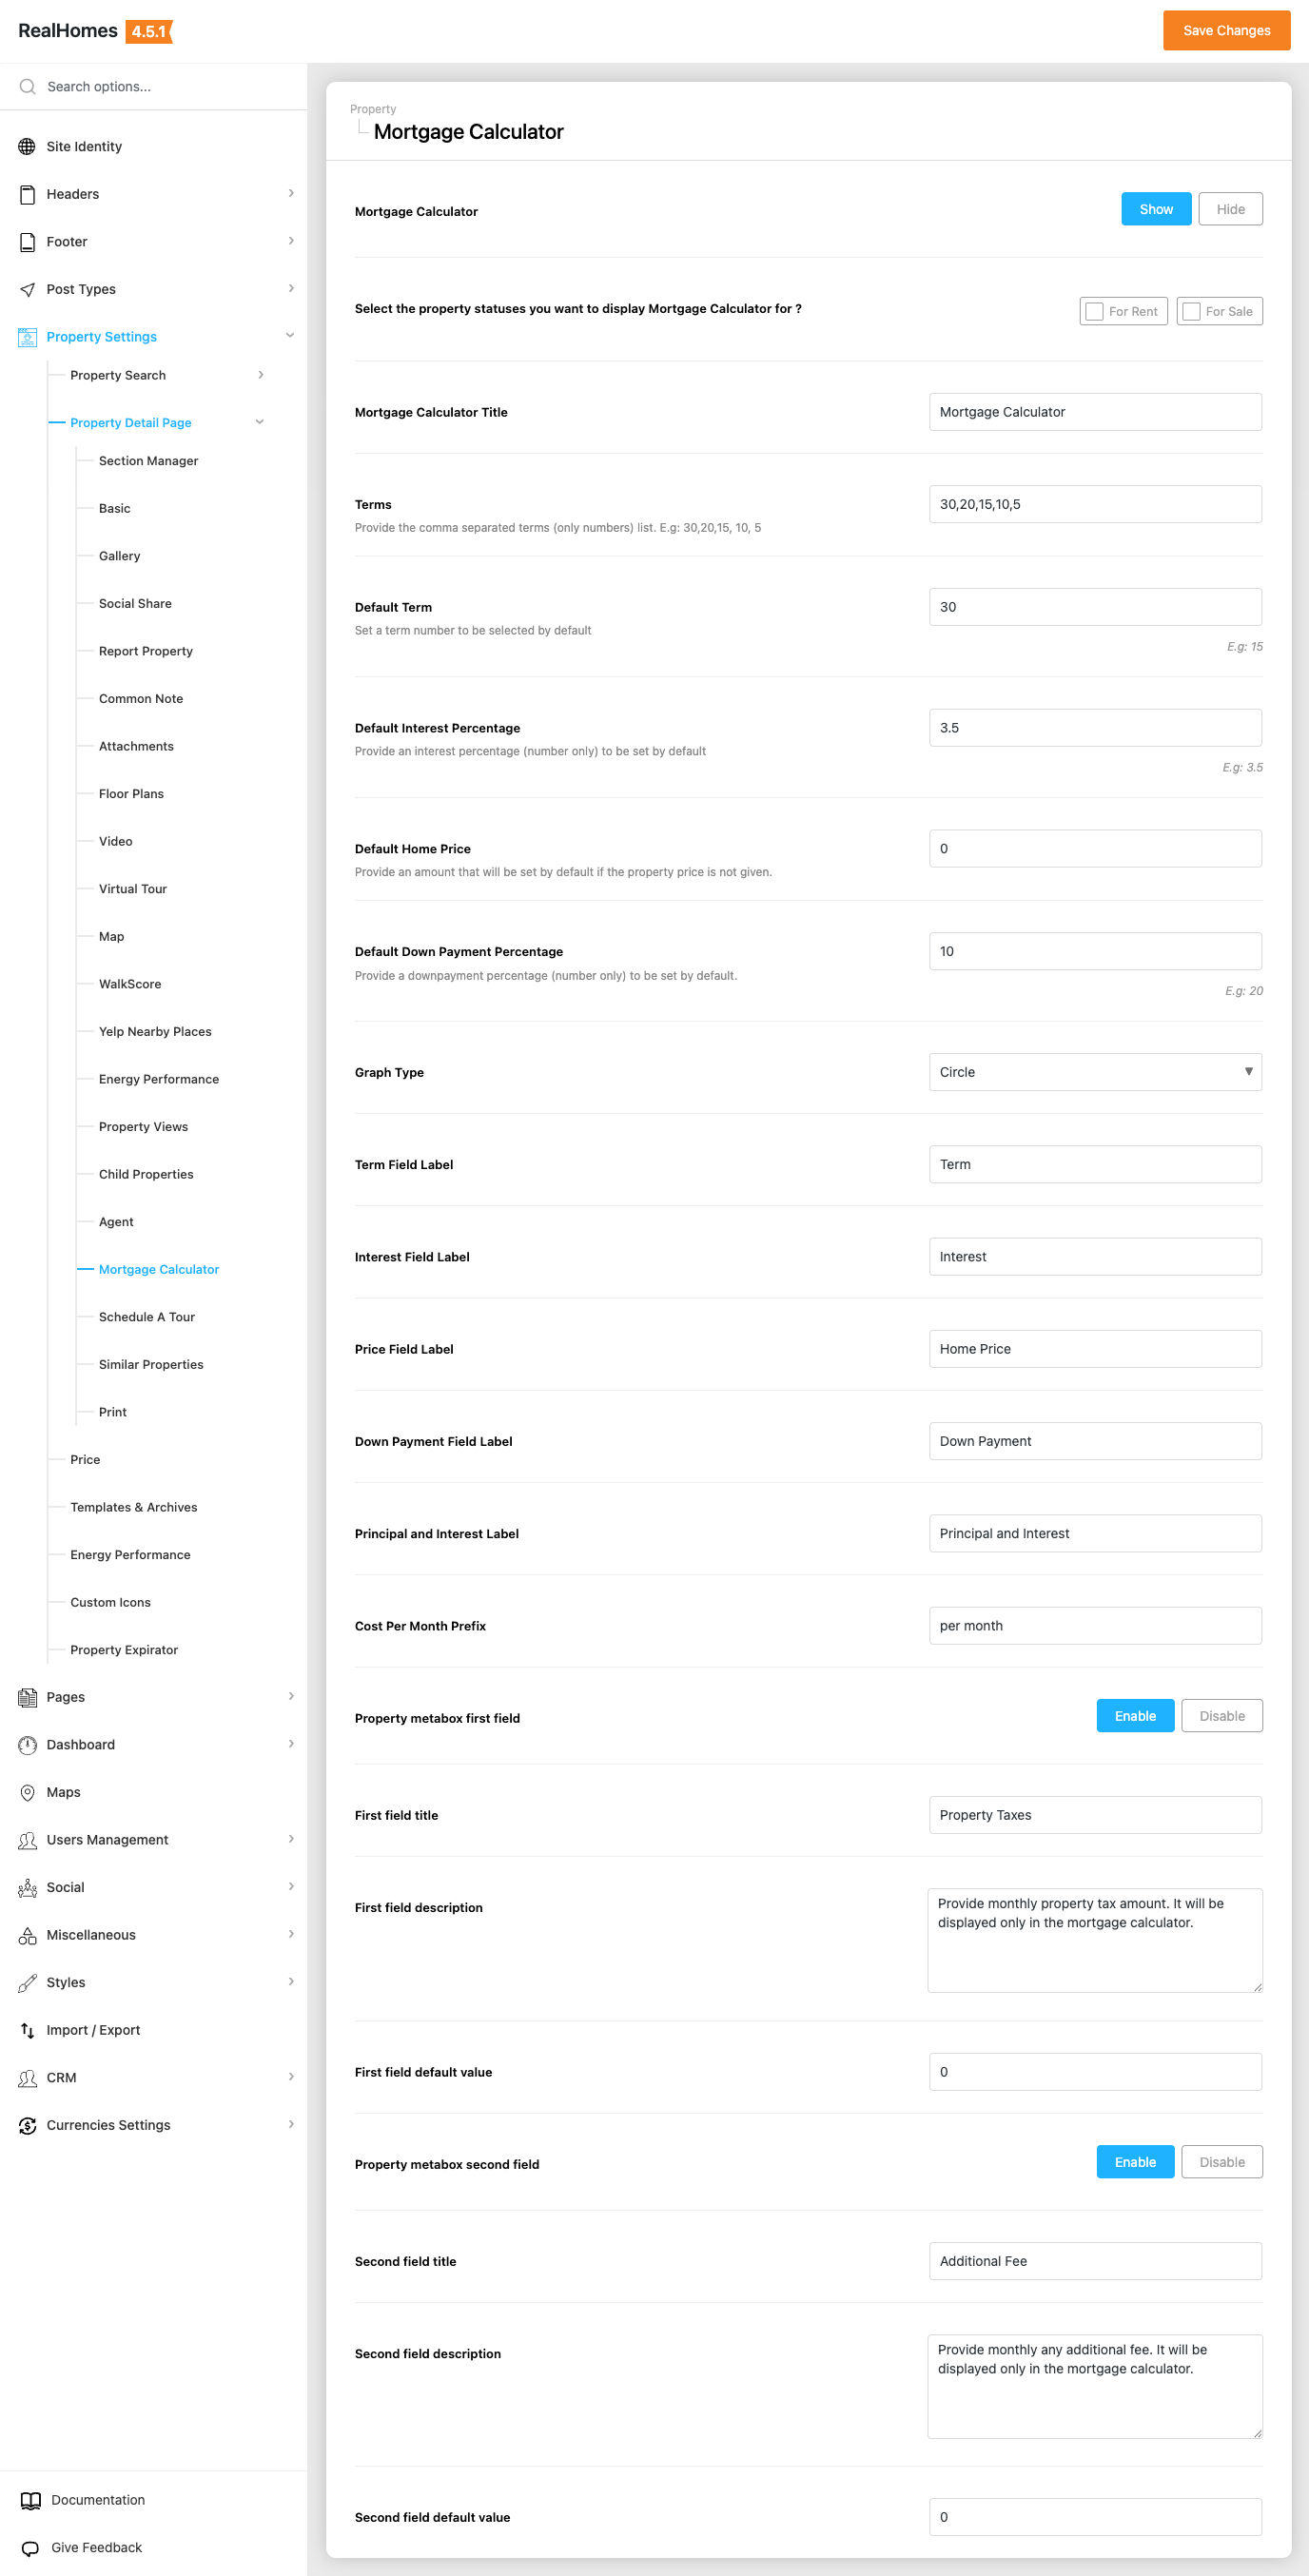Screen dimensions: 1309x2576
Task: Expand the Headers menu chevron
Action: click(291, 194)
